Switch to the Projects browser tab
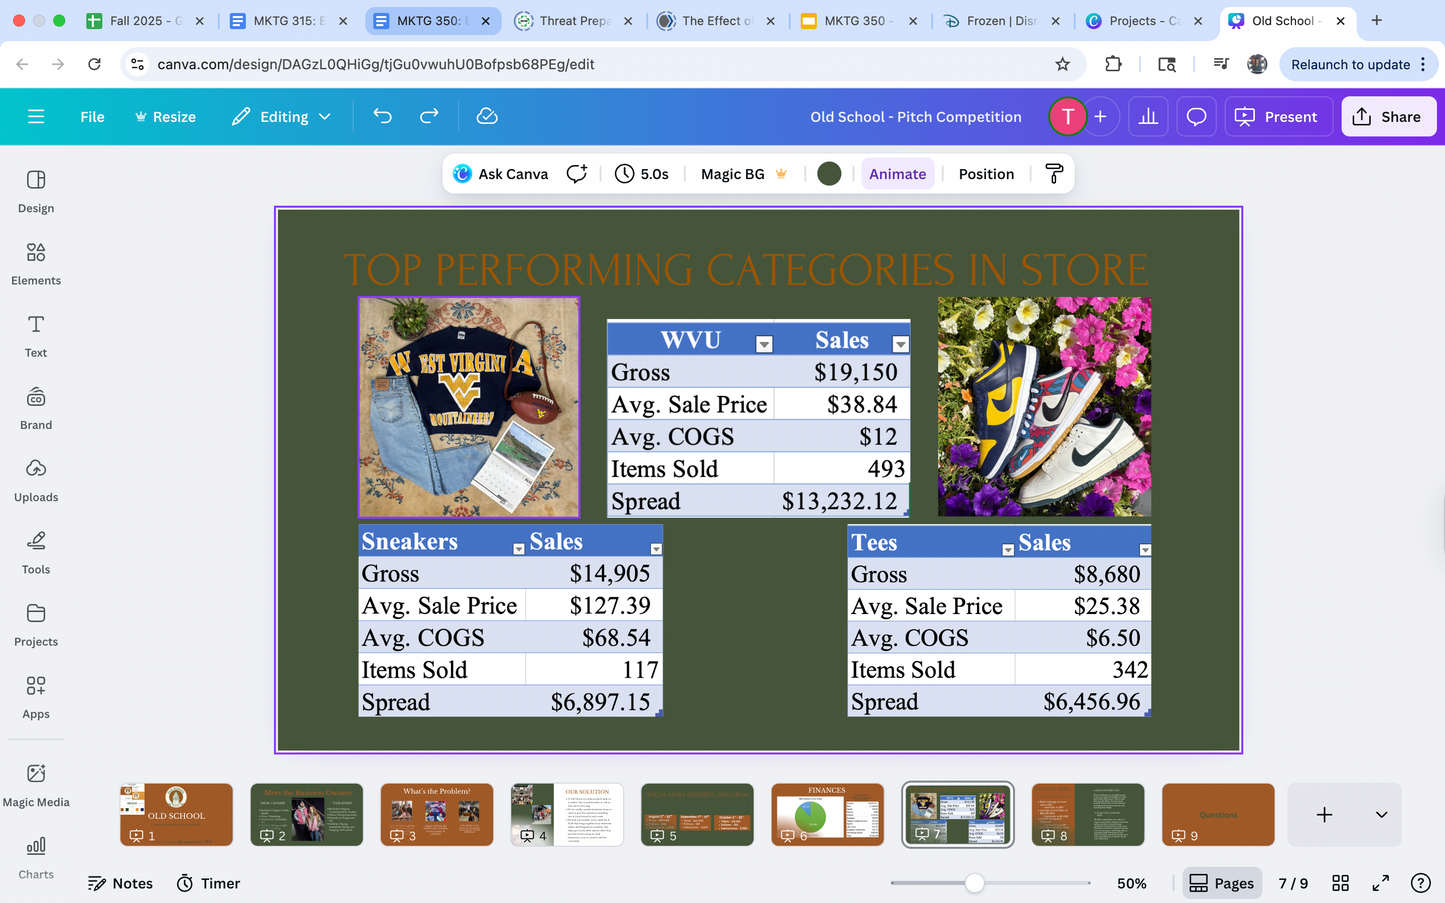The image size is (1445, 903). tap(1138, 21)
